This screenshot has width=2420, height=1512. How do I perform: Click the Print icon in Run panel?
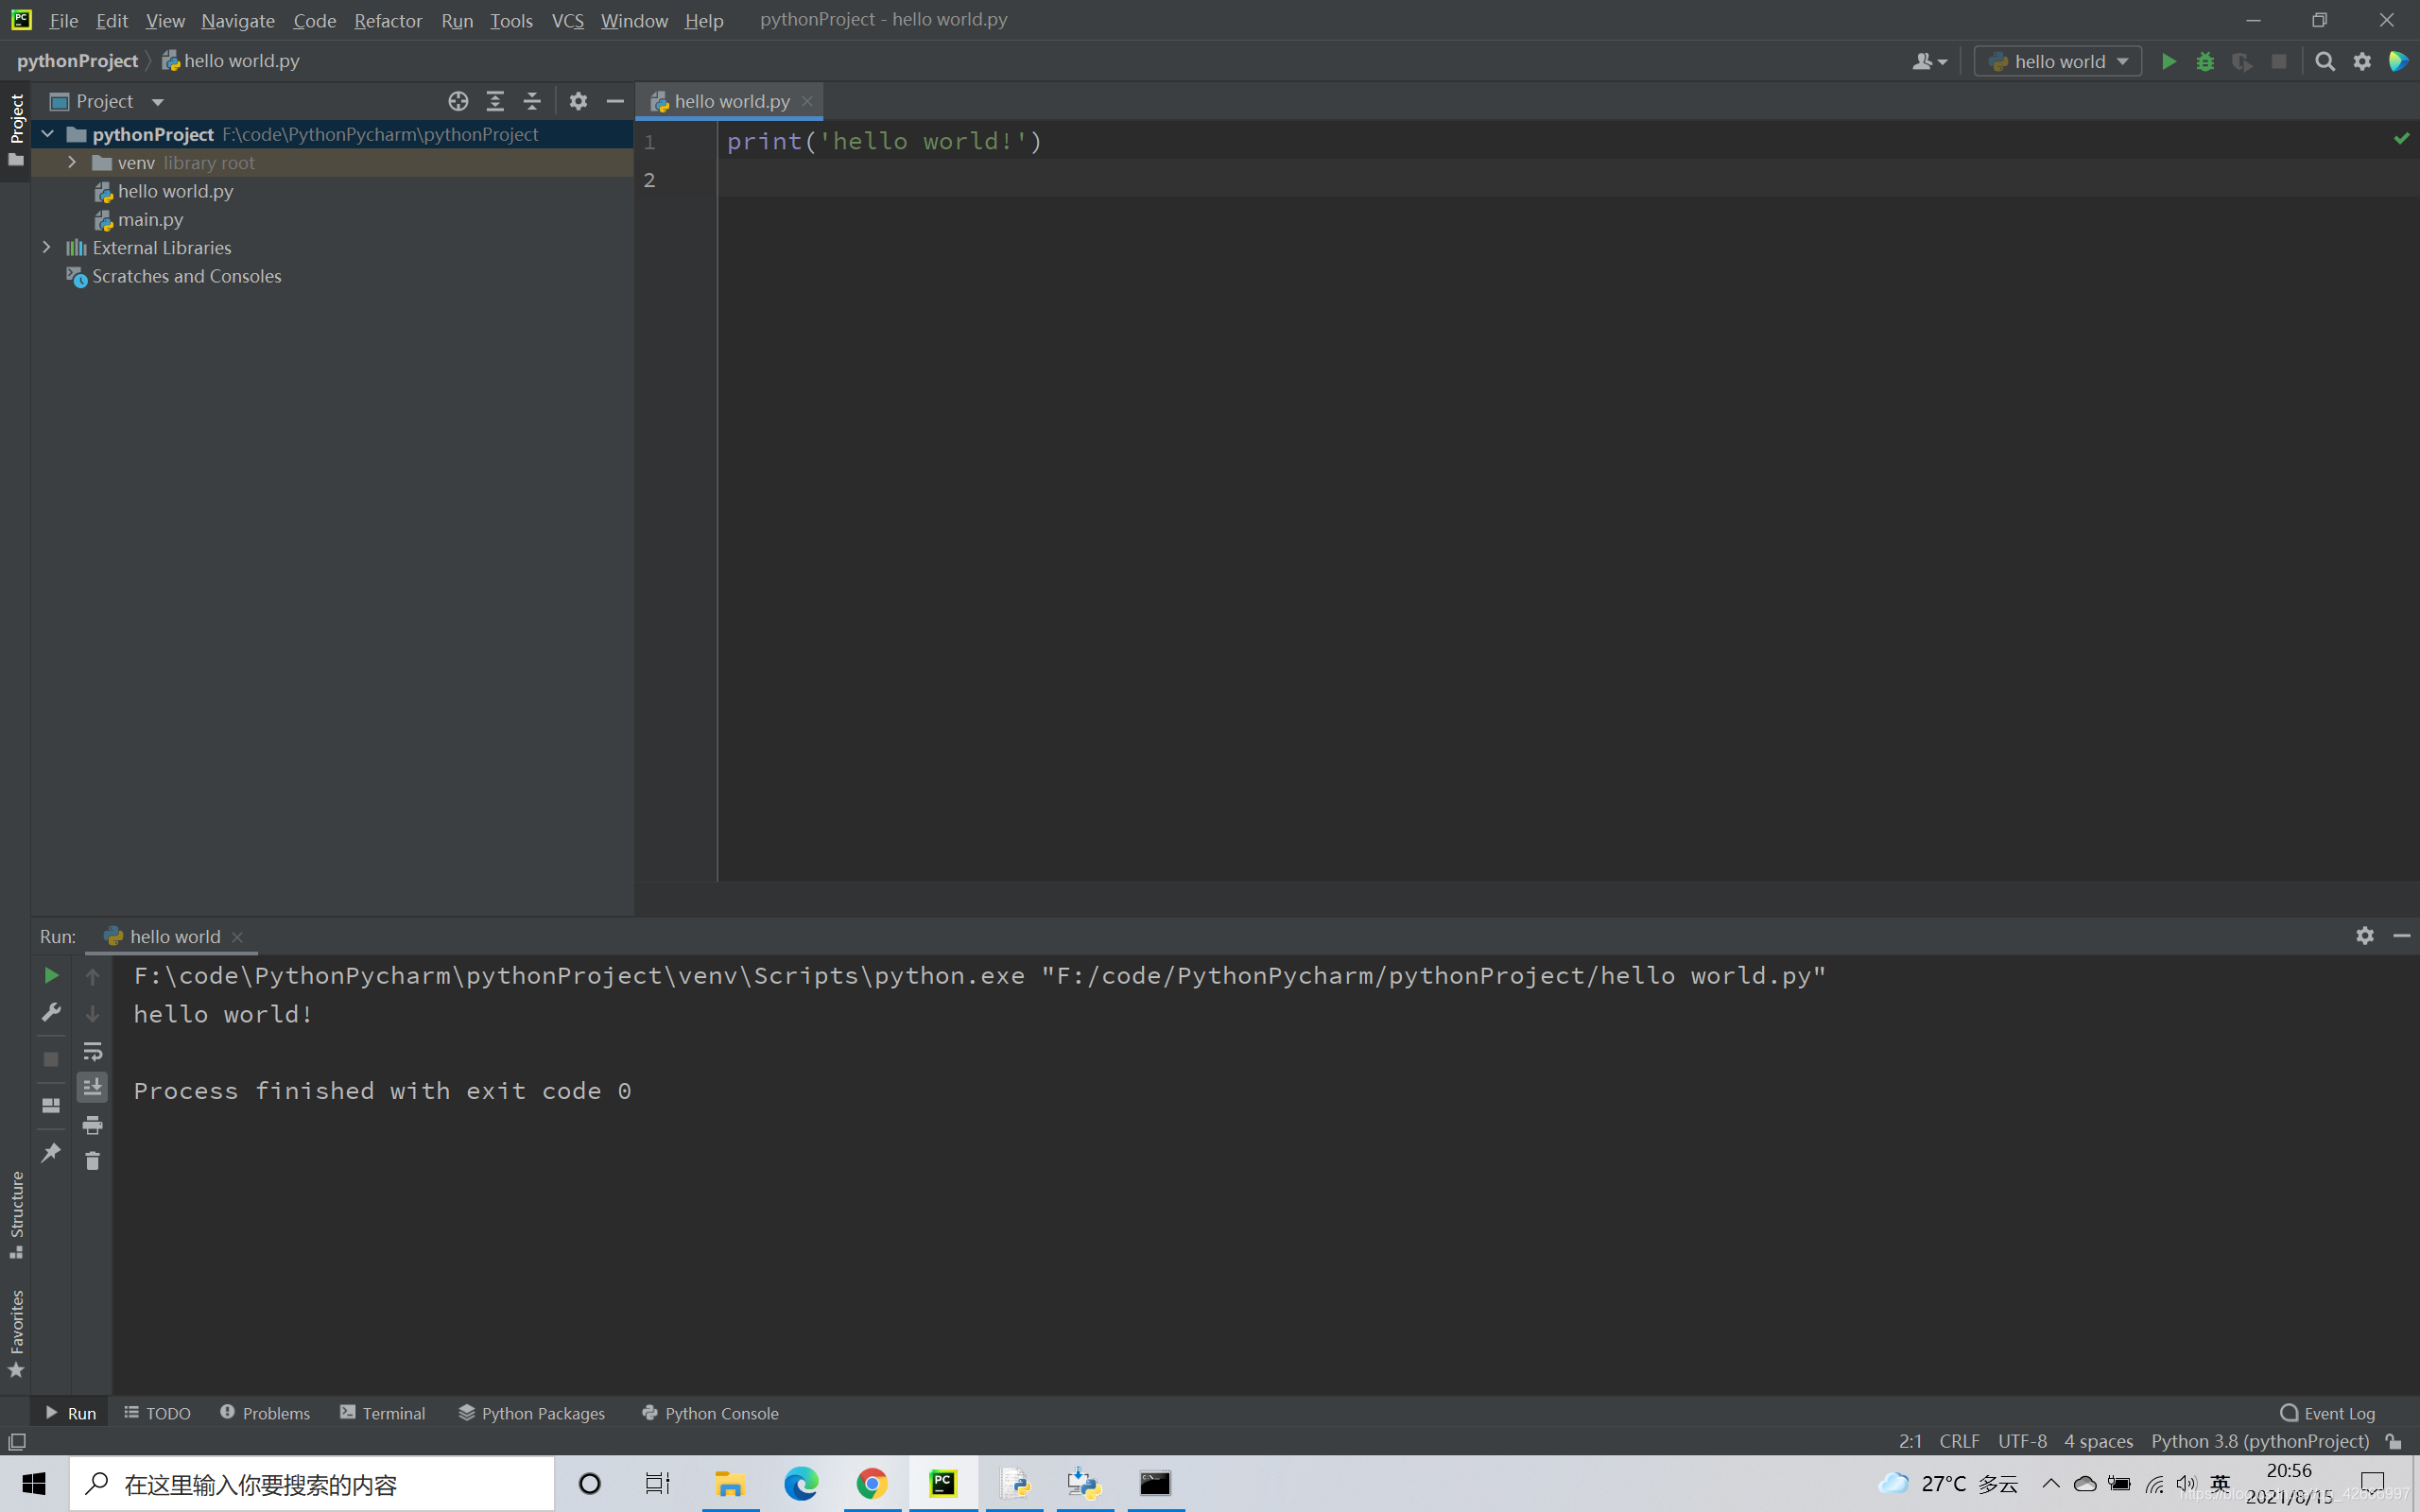click(x=92, y=1125)
